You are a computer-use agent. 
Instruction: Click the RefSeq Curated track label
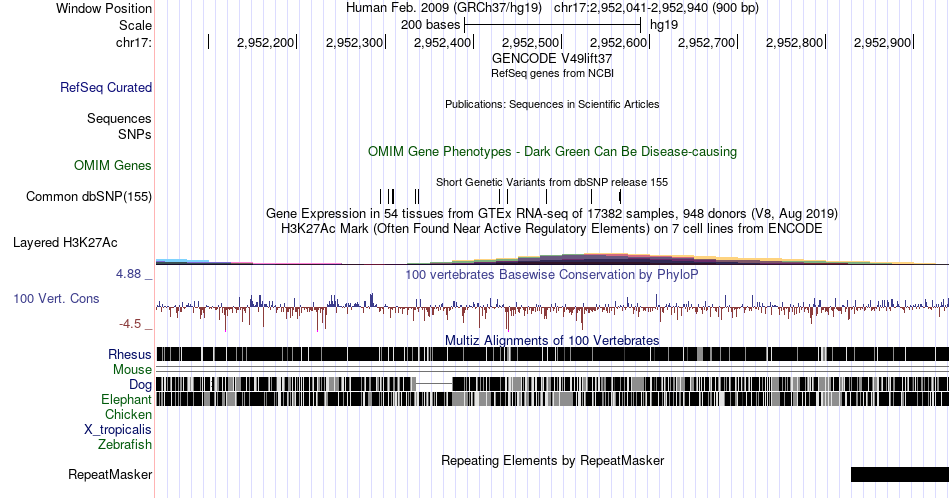pos(106,87)
